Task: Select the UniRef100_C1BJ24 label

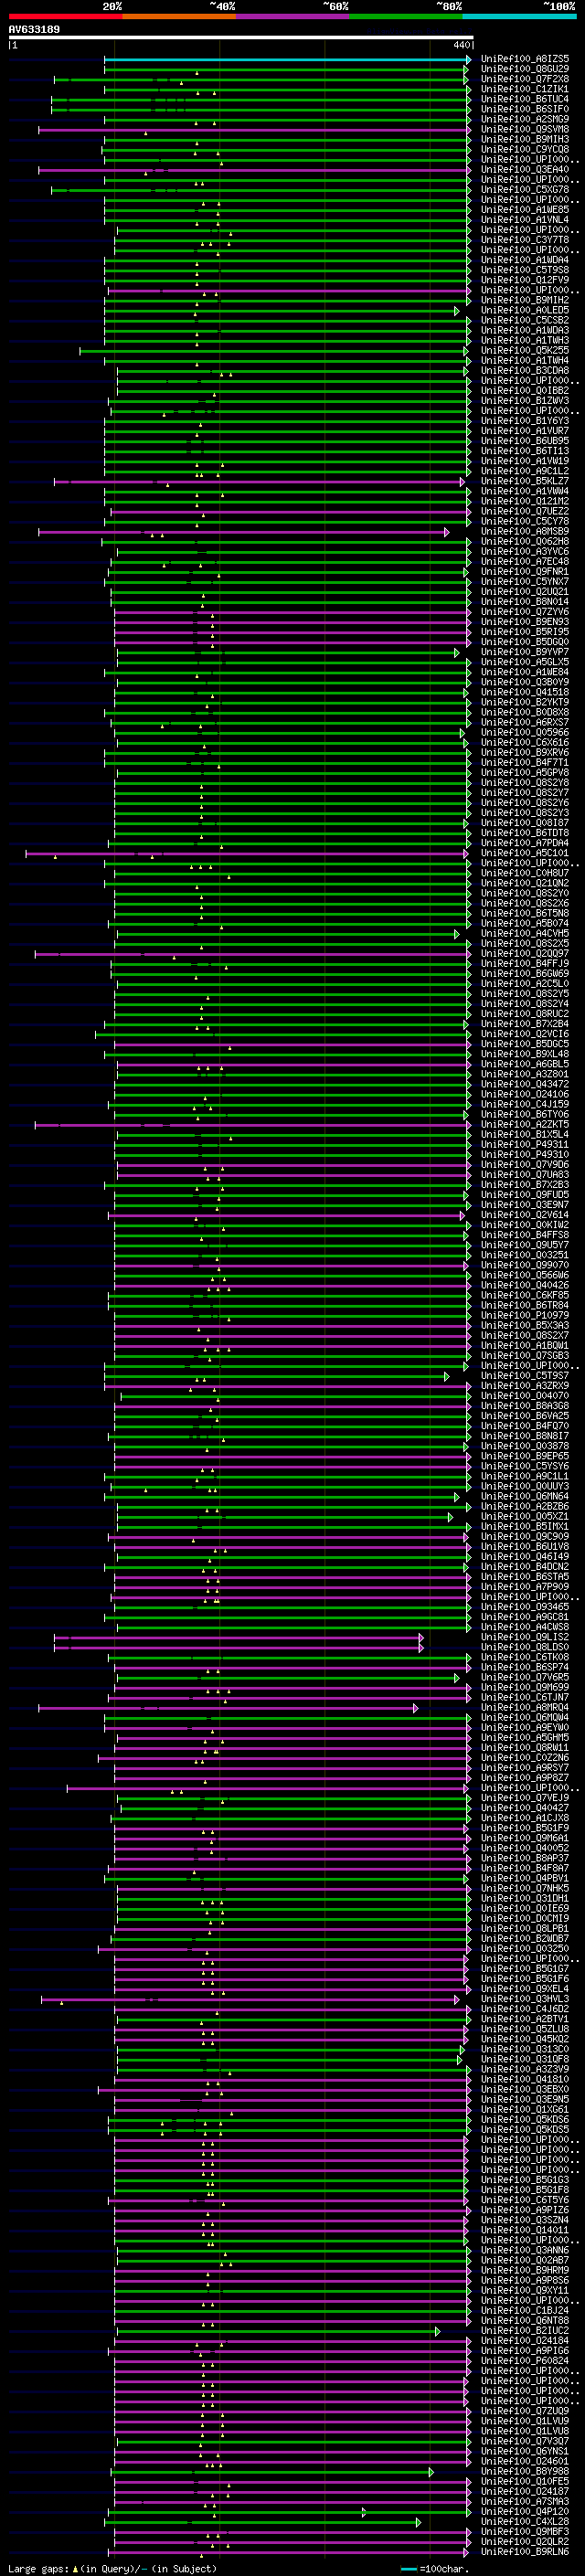Action: pyautogui.click(x=525, y=2311)
